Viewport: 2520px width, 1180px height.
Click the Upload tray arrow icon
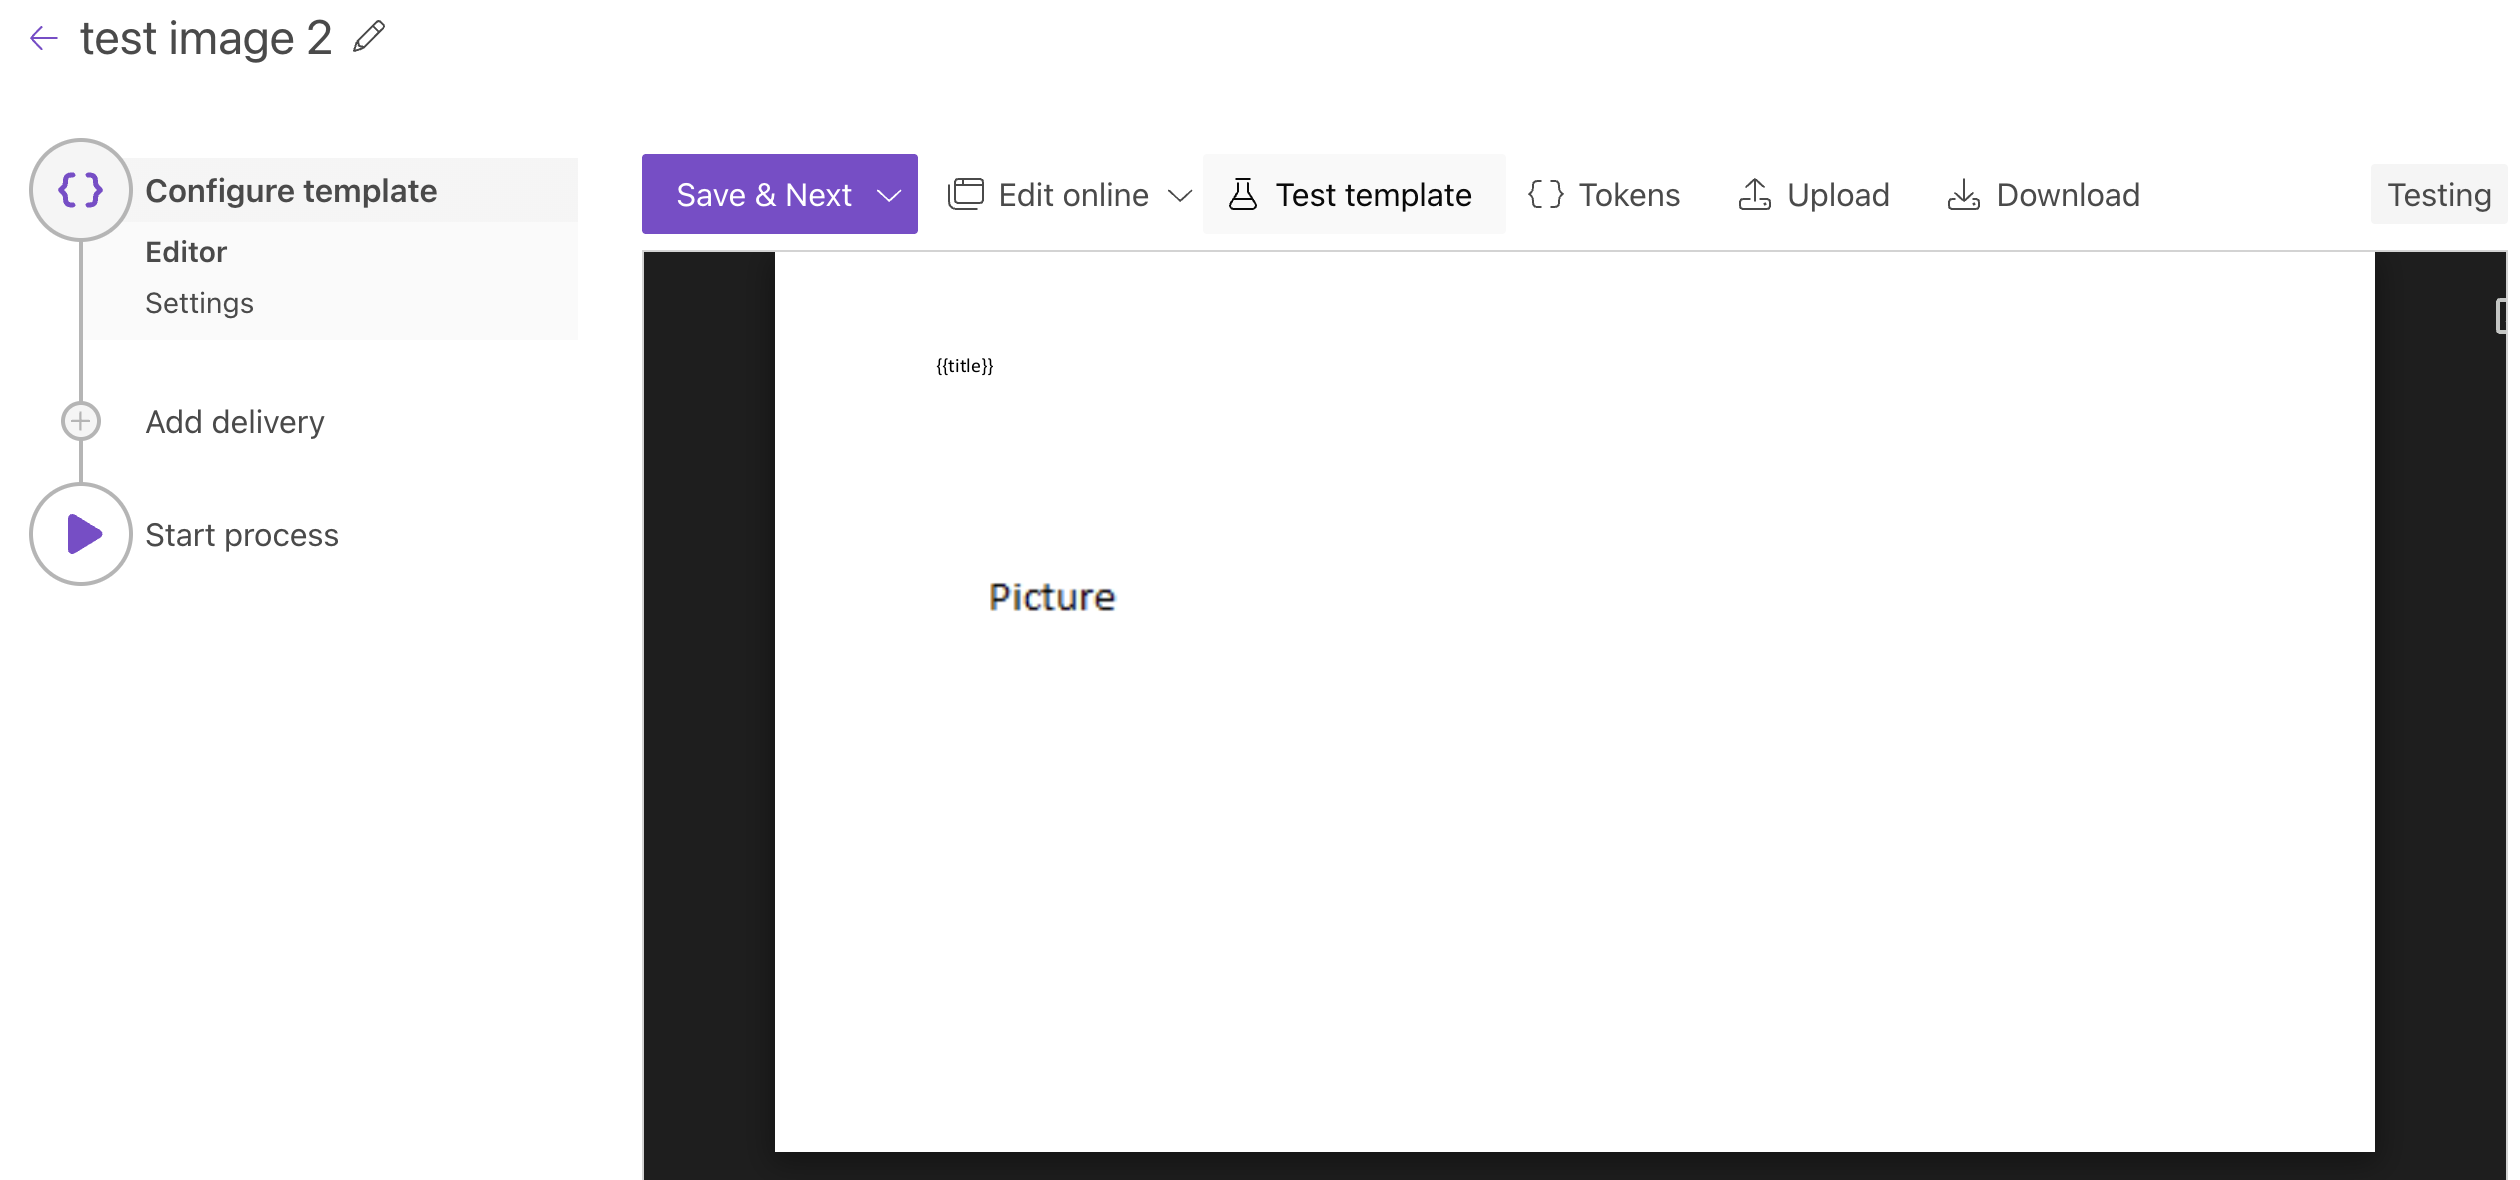tap(1754, 194)
